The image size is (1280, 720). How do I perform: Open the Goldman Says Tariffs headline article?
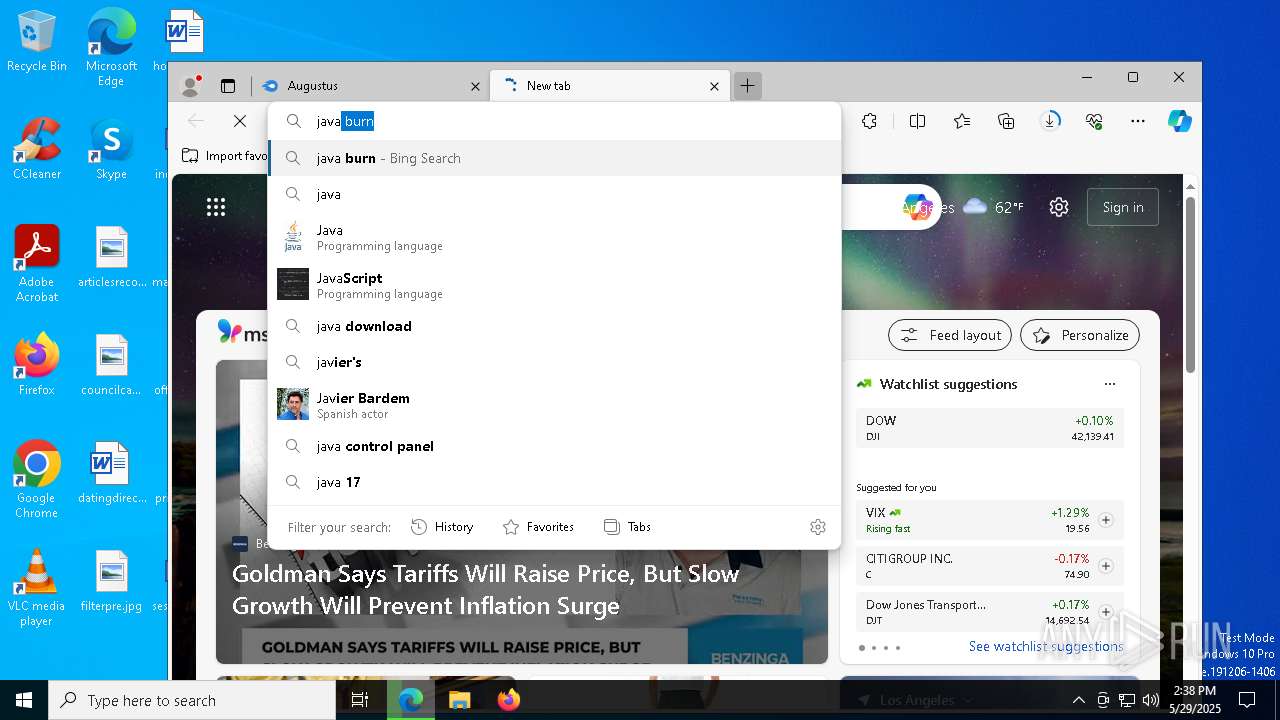pyautogui.click(x=486, y=590)
